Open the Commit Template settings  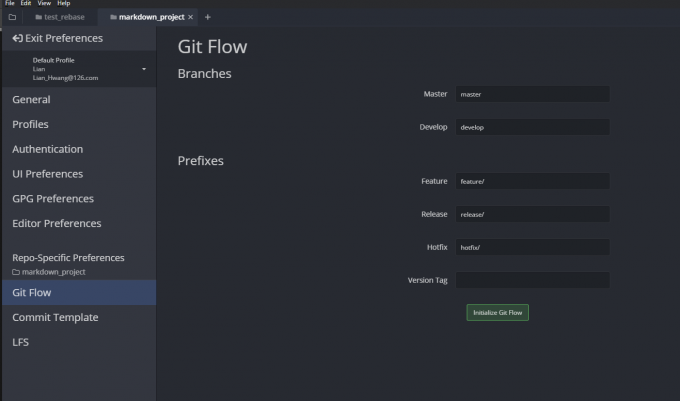tap(55, 317)
